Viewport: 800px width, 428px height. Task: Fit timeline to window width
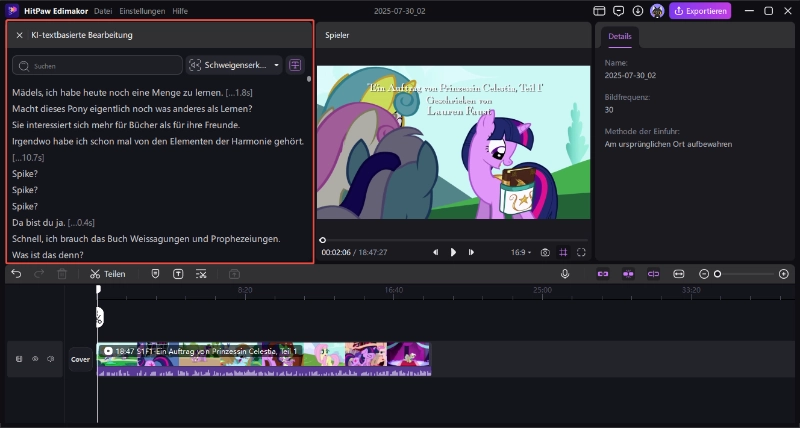pyautogui.click(x=679, y=274)
